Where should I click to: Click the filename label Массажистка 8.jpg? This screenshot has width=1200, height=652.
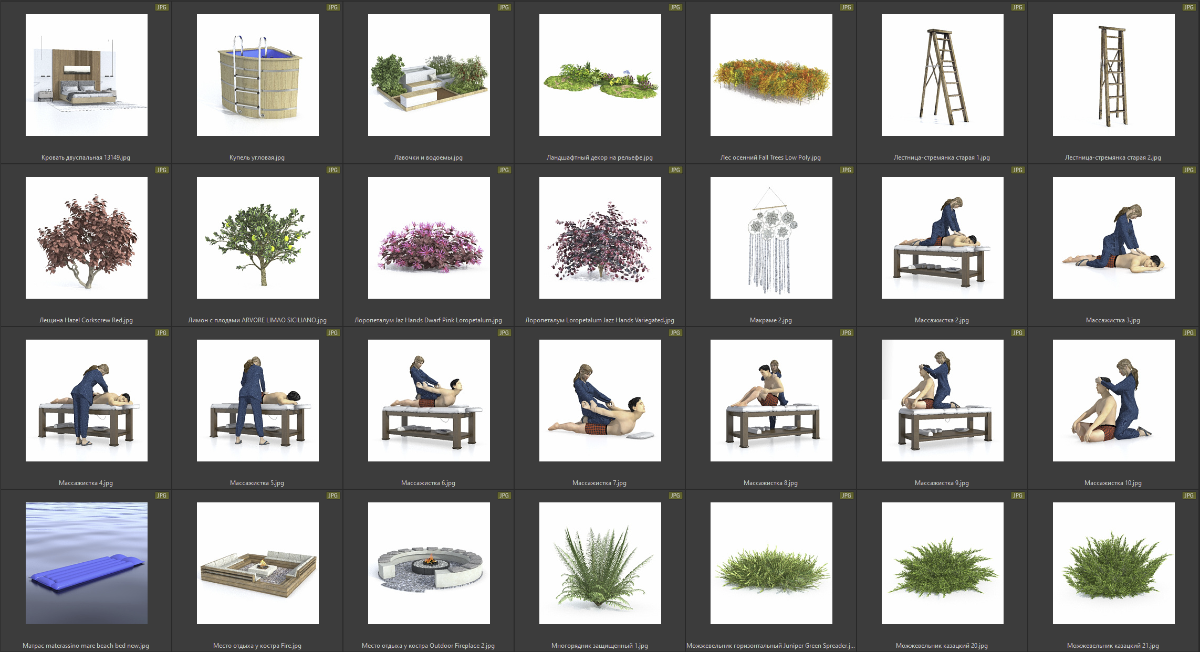pyautogui.click(x=771, y=483)
